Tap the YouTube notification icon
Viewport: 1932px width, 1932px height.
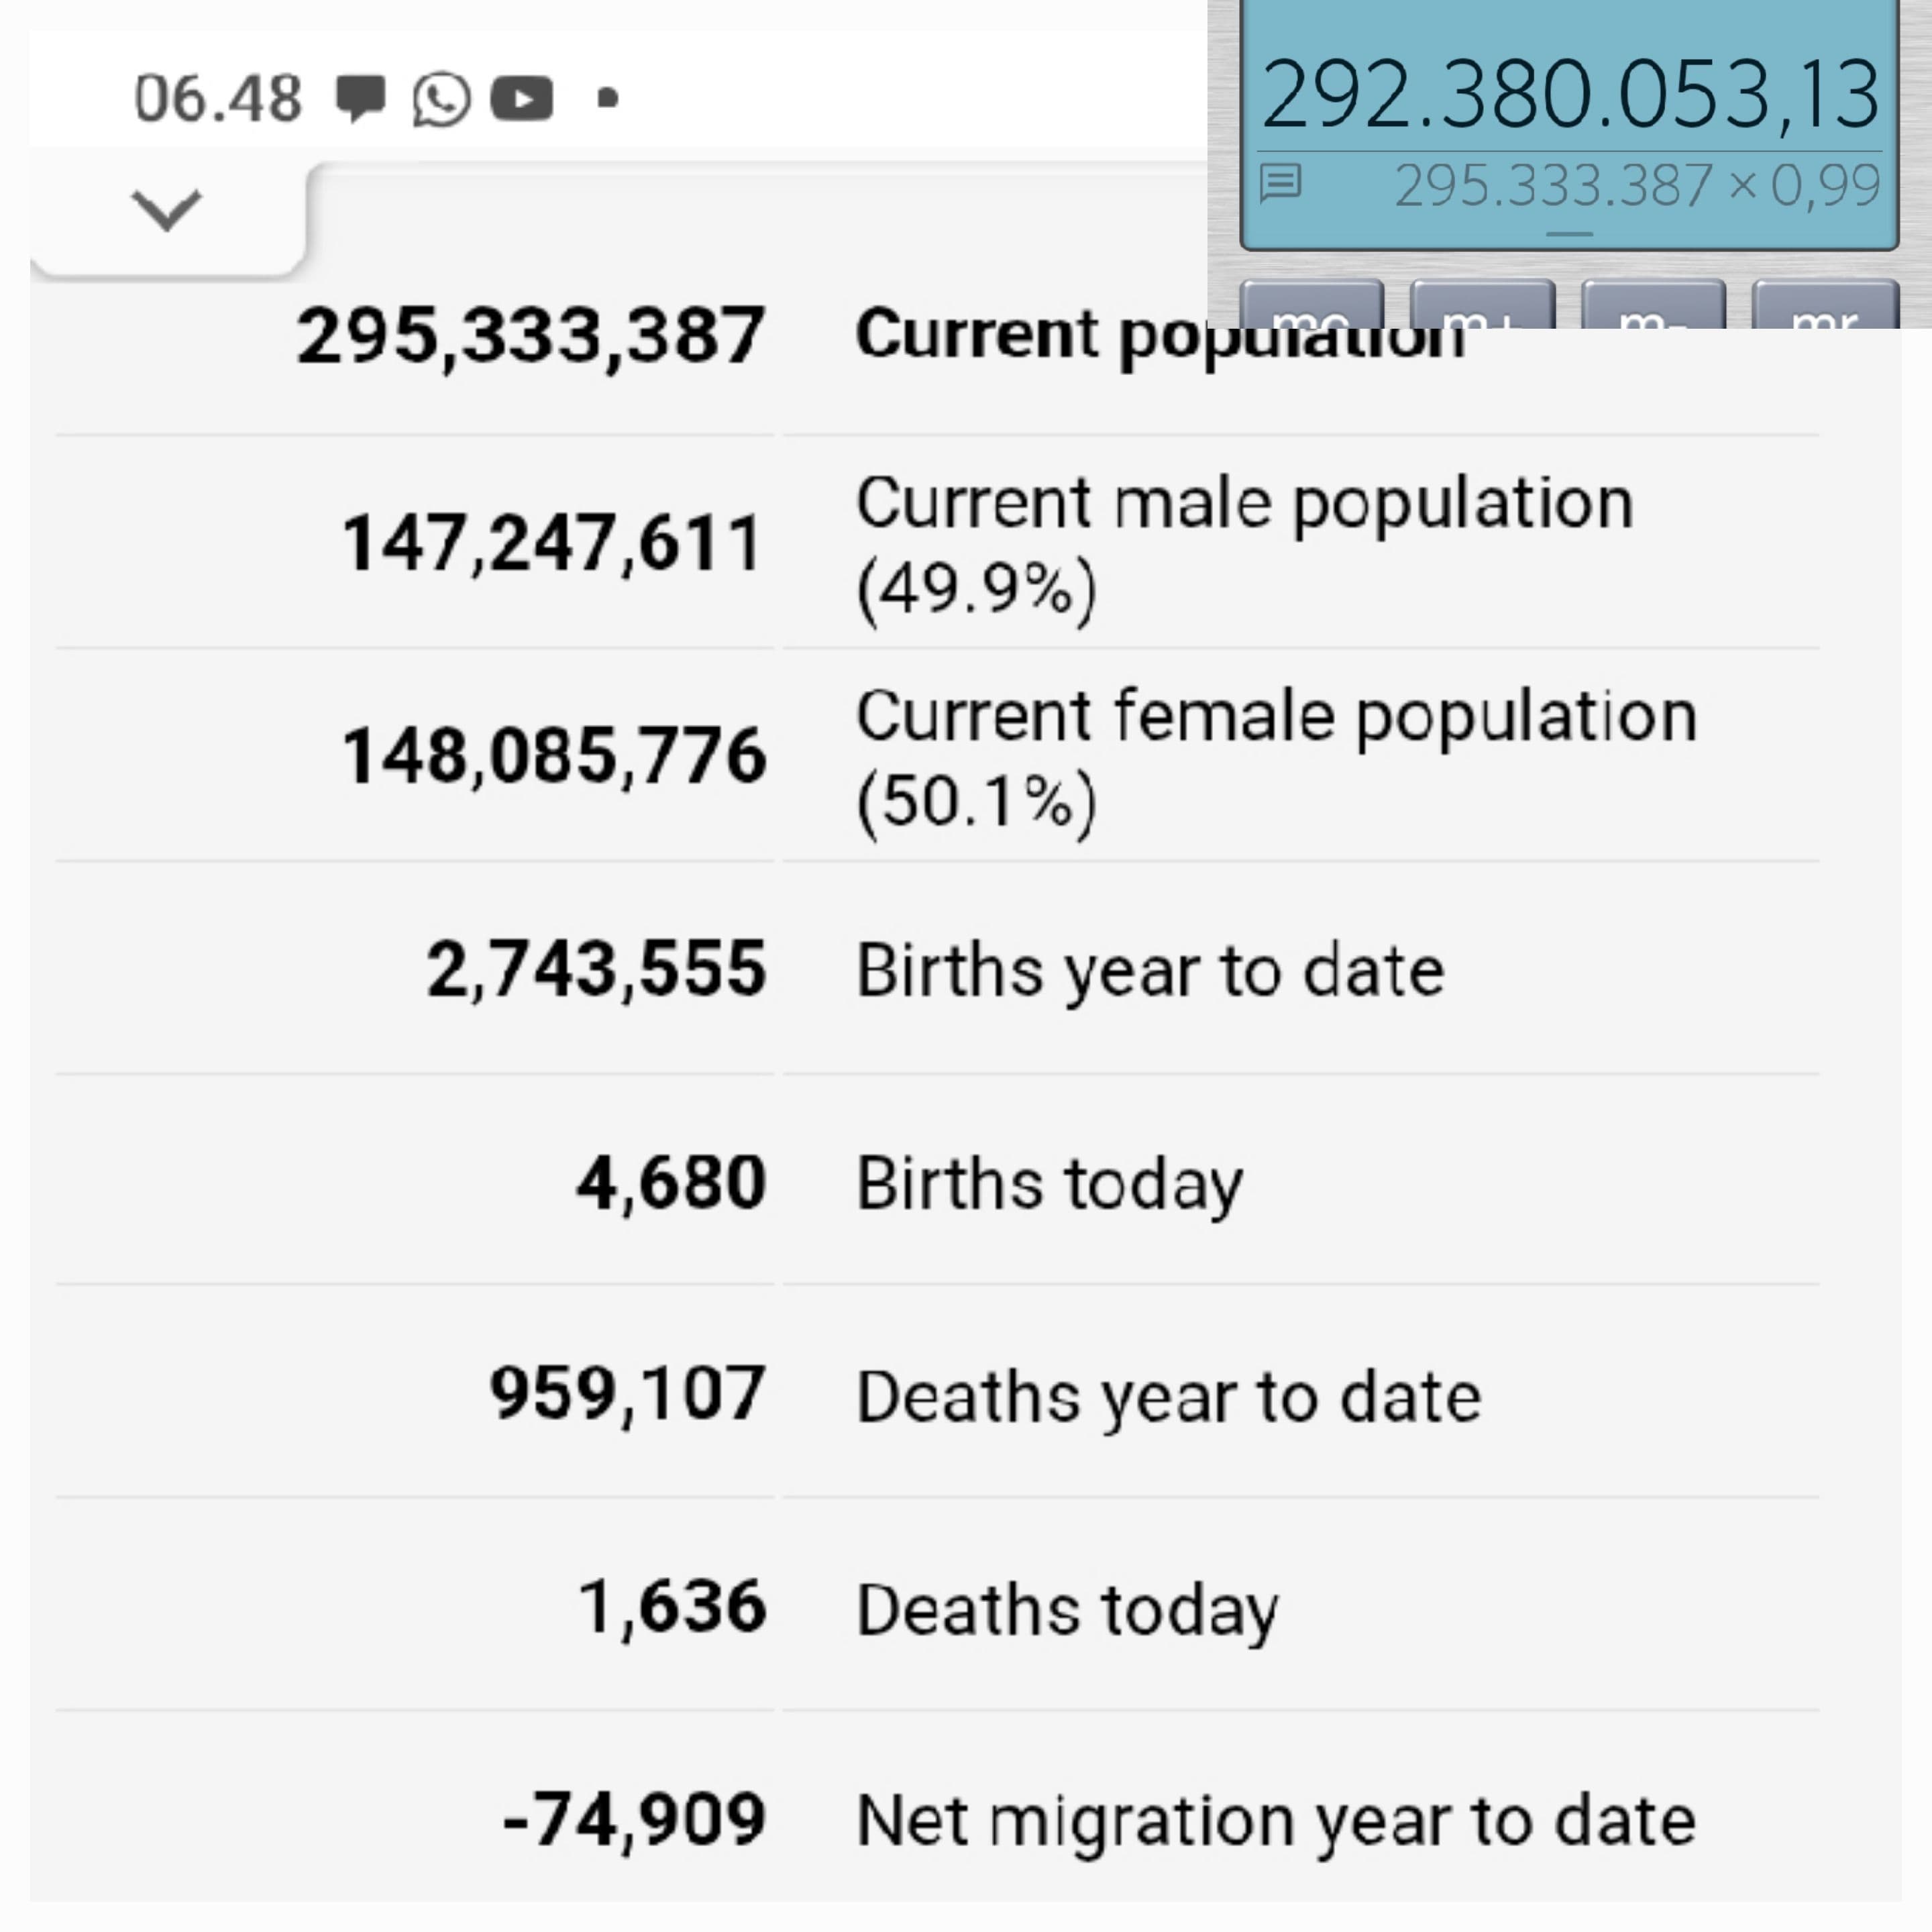pos(521,99)
